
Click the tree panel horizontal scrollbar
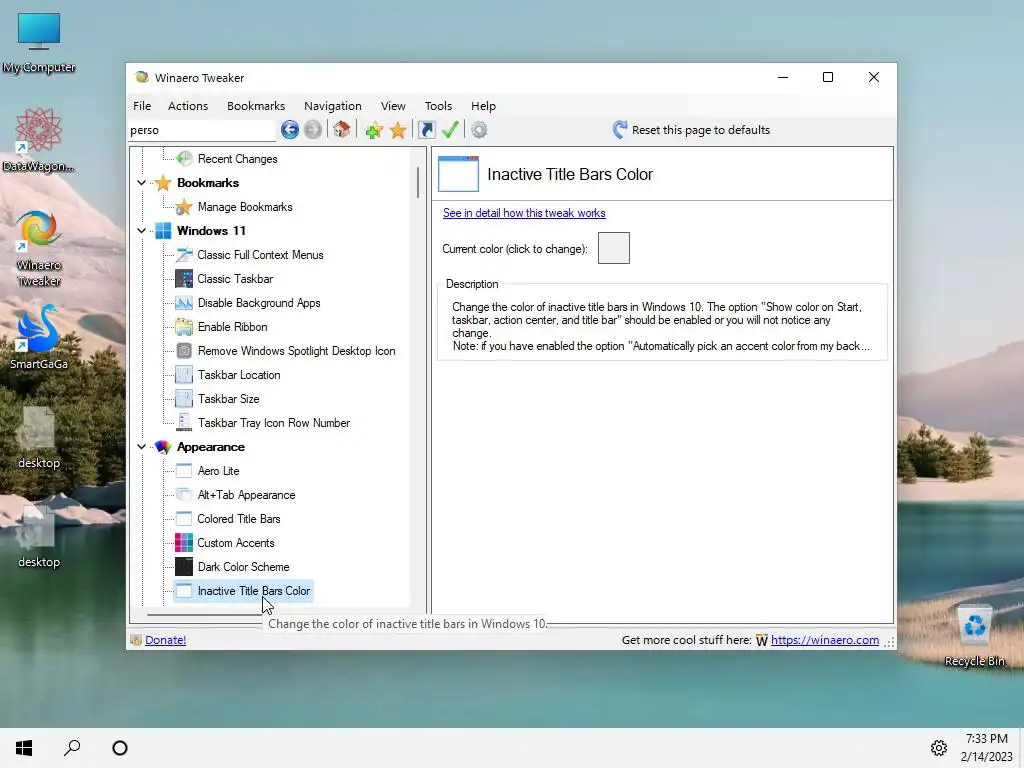click(x=206, y=615)
